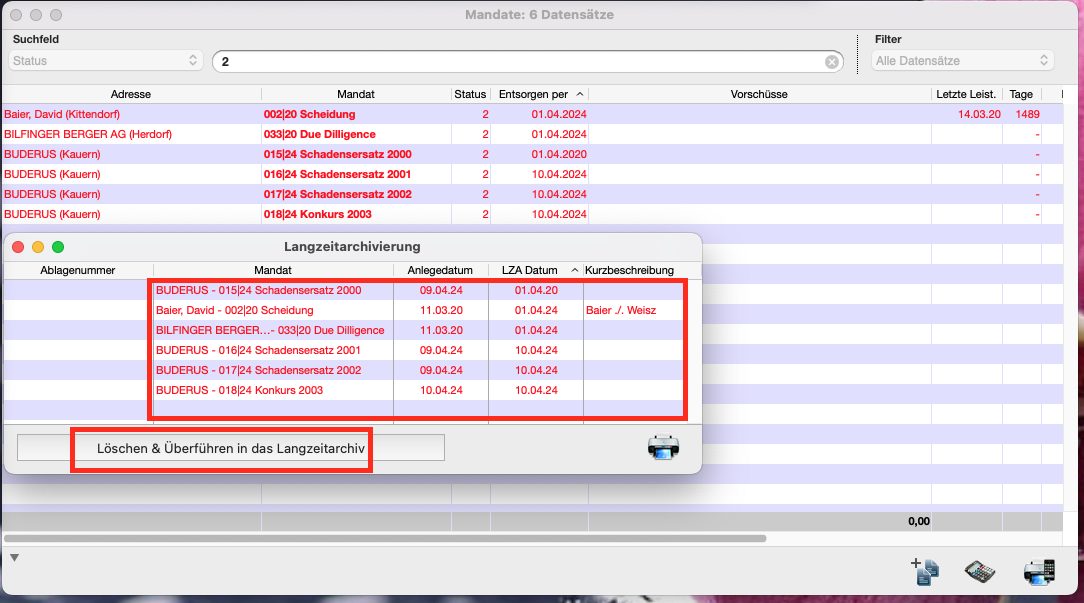Select BILFINGER BERGER - 033|20 Due Dilligence archive row
The image size is (1084, 603).
coord(353,331)
